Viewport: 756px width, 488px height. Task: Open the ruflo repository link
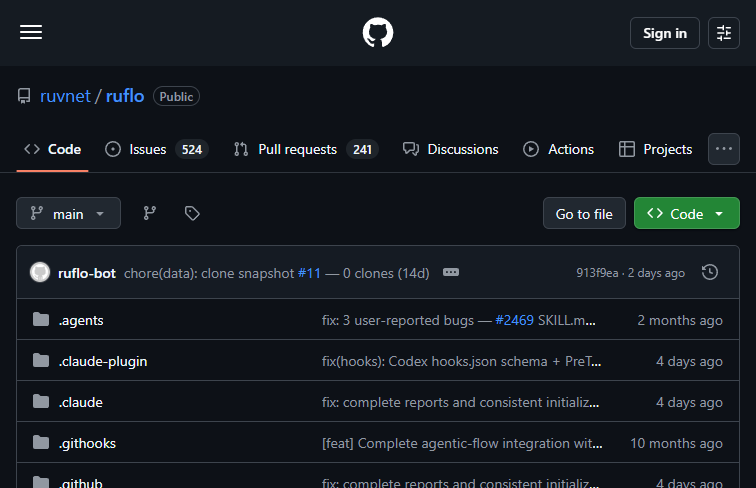125,96
